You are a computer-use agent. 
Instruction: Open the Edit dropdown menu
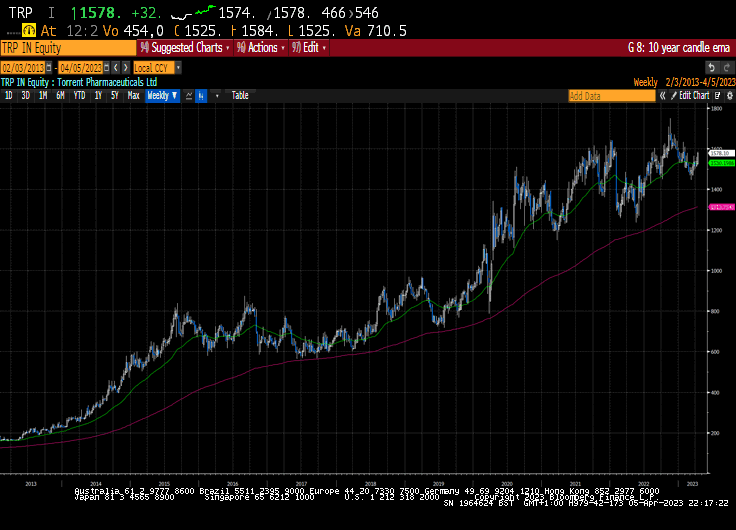click(309, 48)
